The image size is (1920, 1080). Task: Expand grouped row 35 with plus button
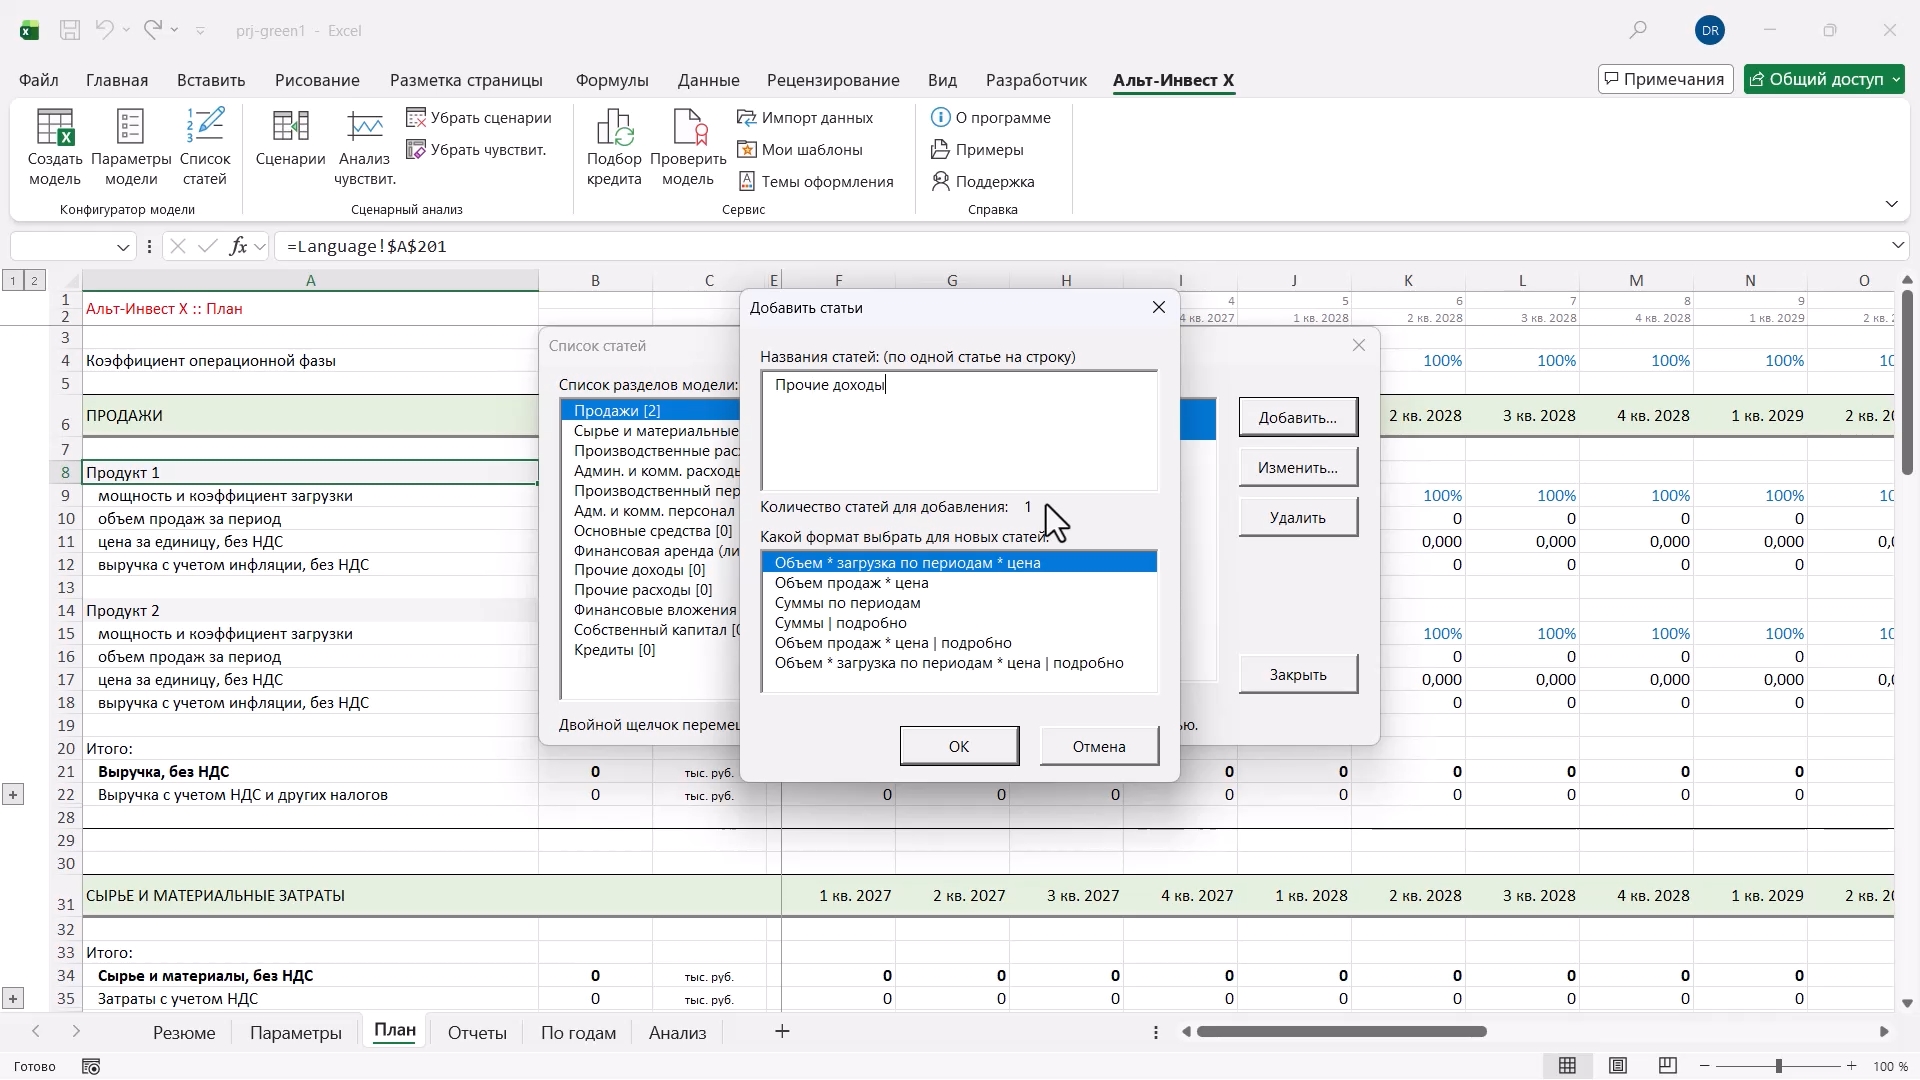pos(13,999)
